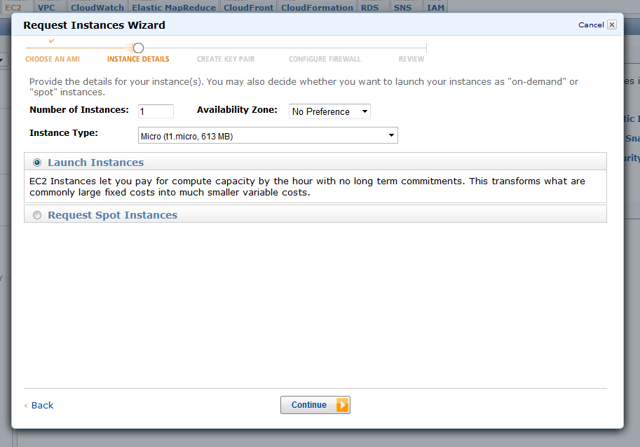Click the Instance Details step label

(138, 59)
